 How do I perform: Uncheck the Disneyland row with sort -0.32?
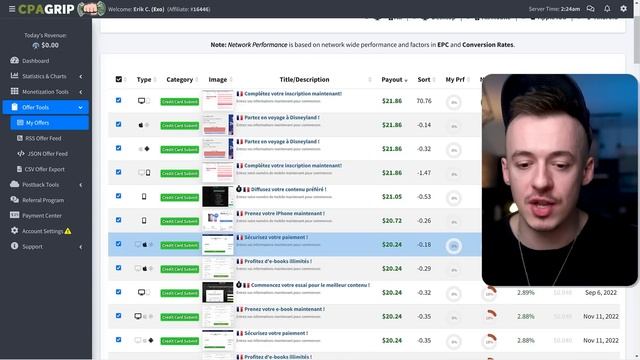[x=118, y=148]
